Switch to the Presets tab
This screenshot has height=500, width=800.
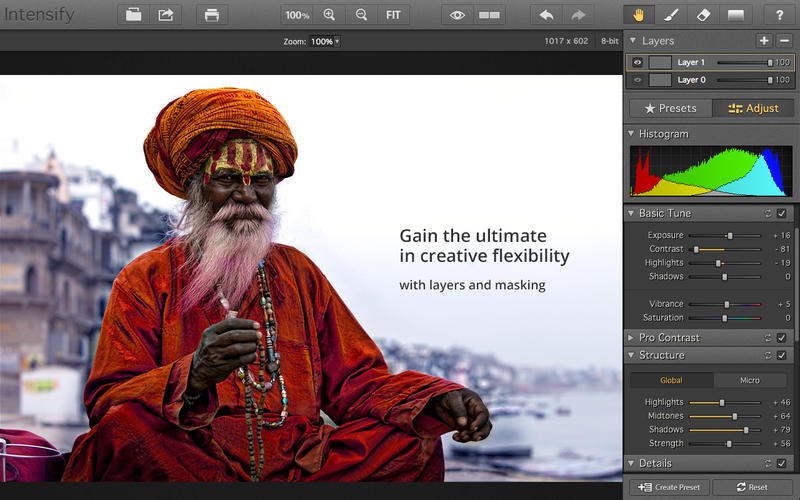pos(670,108)
